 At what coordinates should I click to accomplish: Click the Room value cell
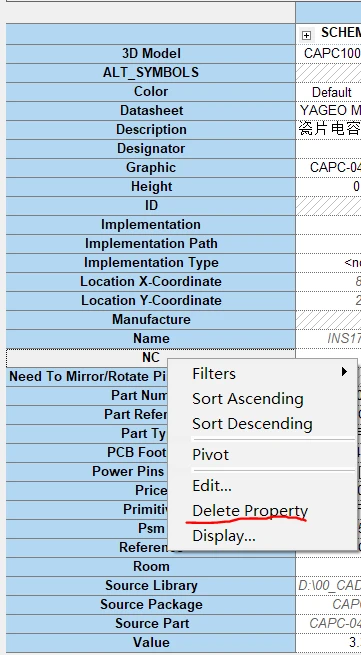[x=328, y=567]
